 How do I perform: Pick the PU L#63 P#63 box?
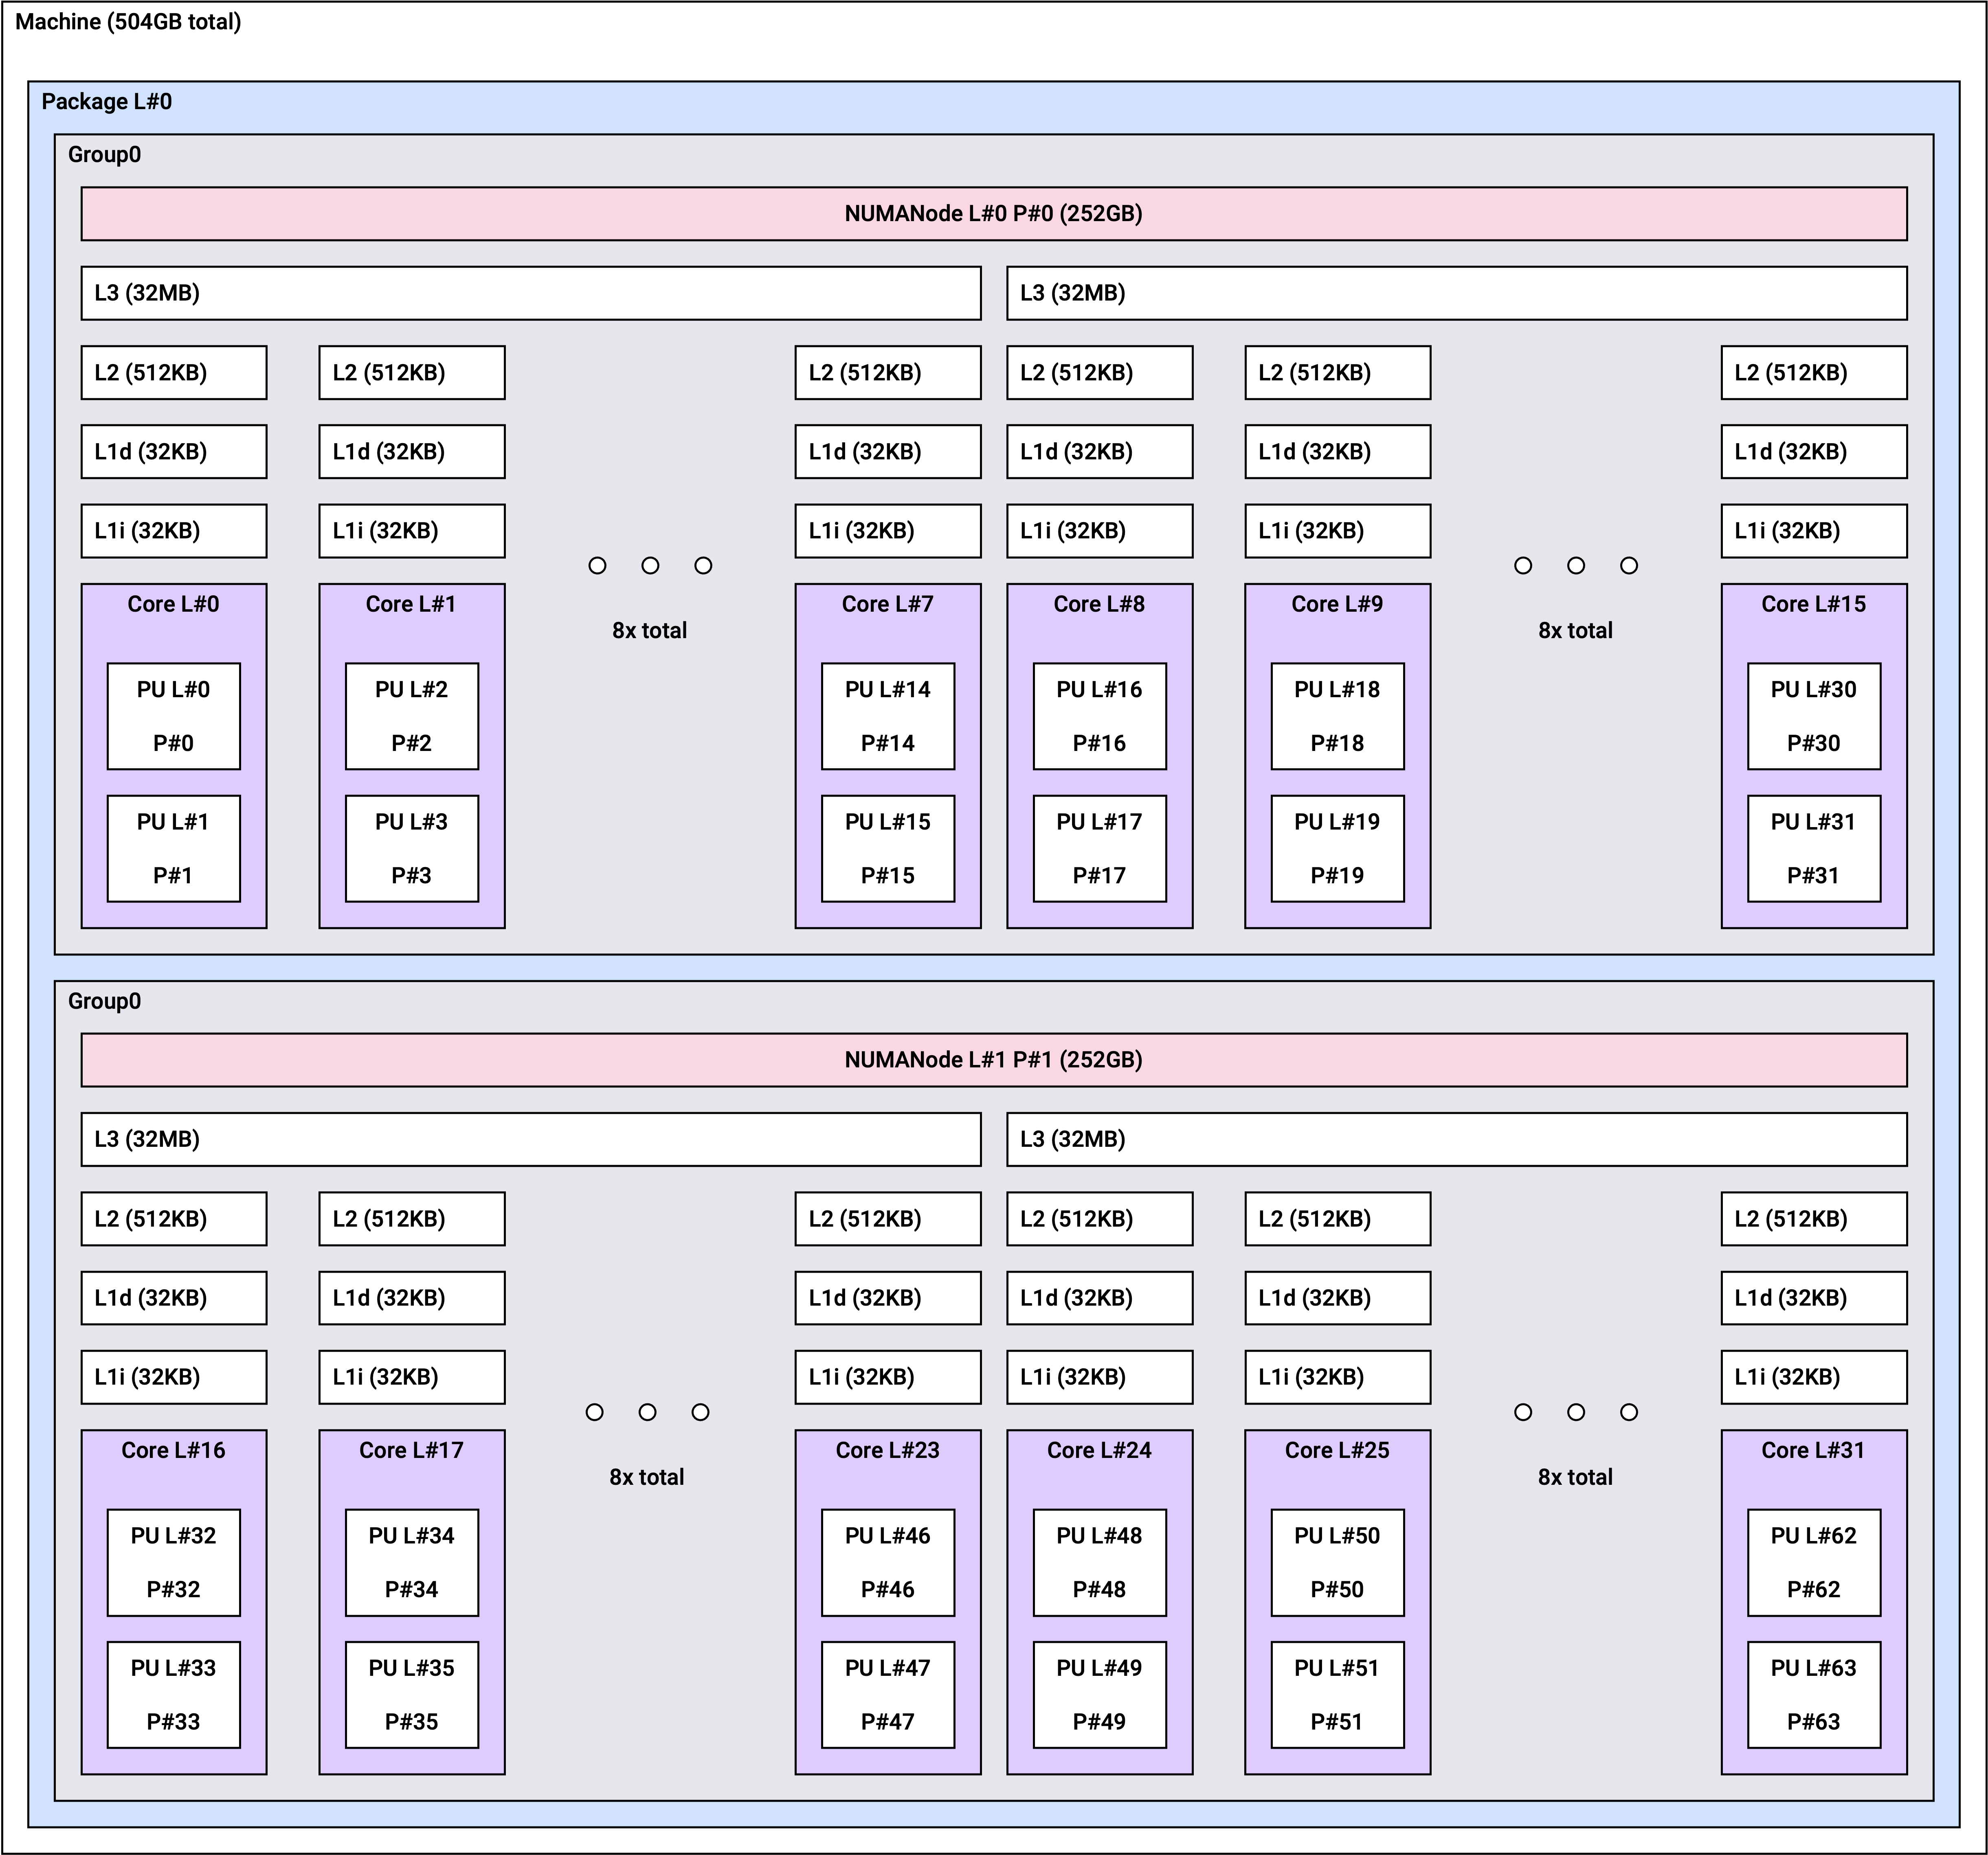coord(1814,1695)
